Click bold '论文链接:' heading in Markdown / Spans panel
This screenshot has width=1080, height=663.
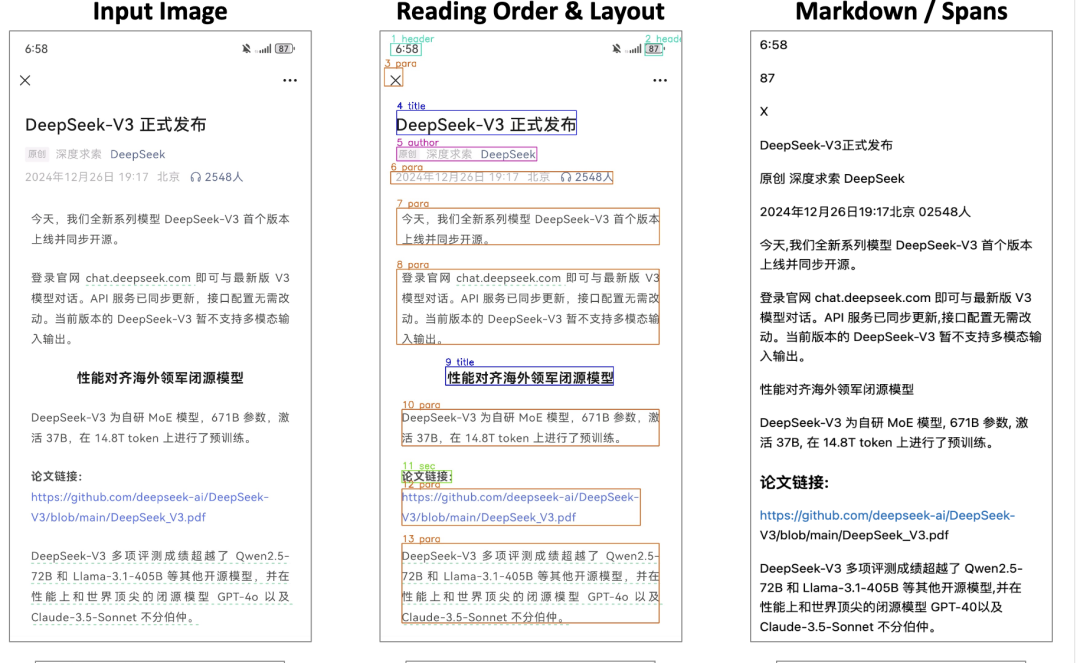[794, 483]
